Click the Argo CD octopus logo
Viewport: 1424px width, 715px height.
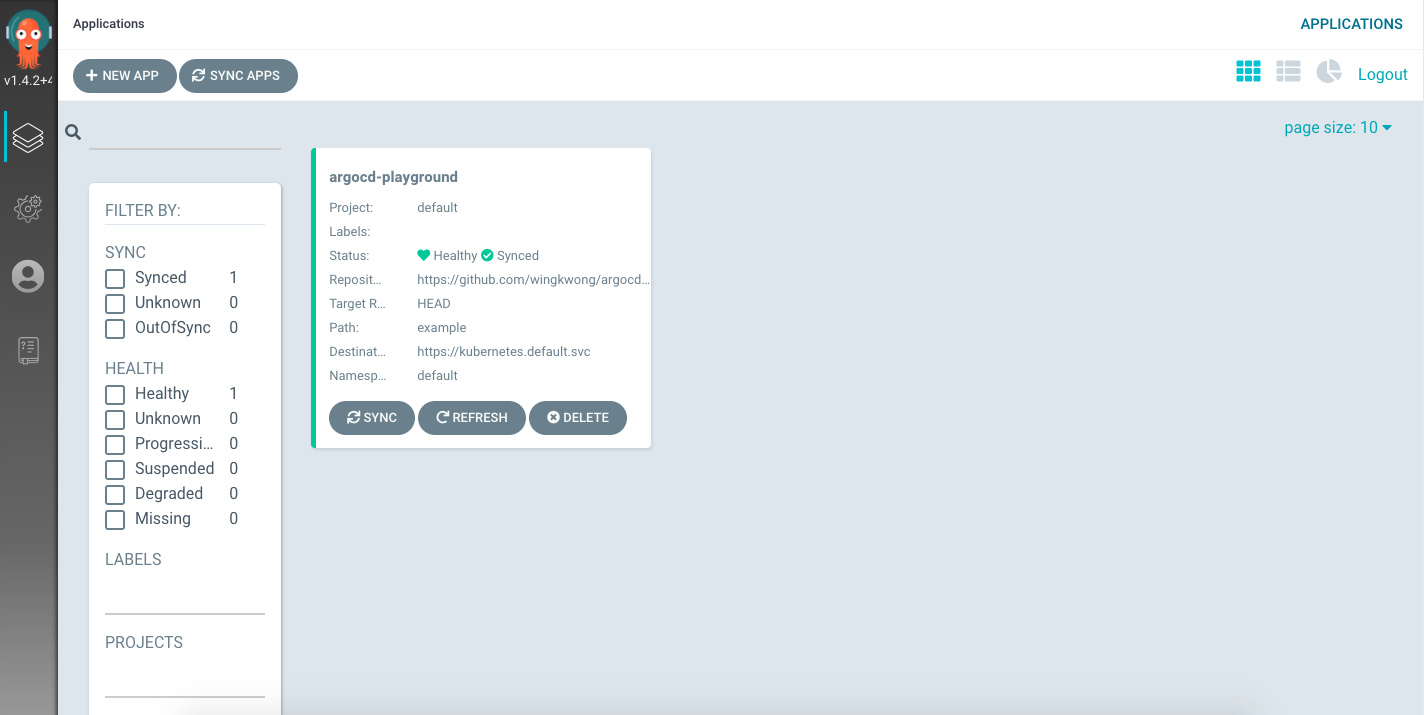[x=29, y=39]
